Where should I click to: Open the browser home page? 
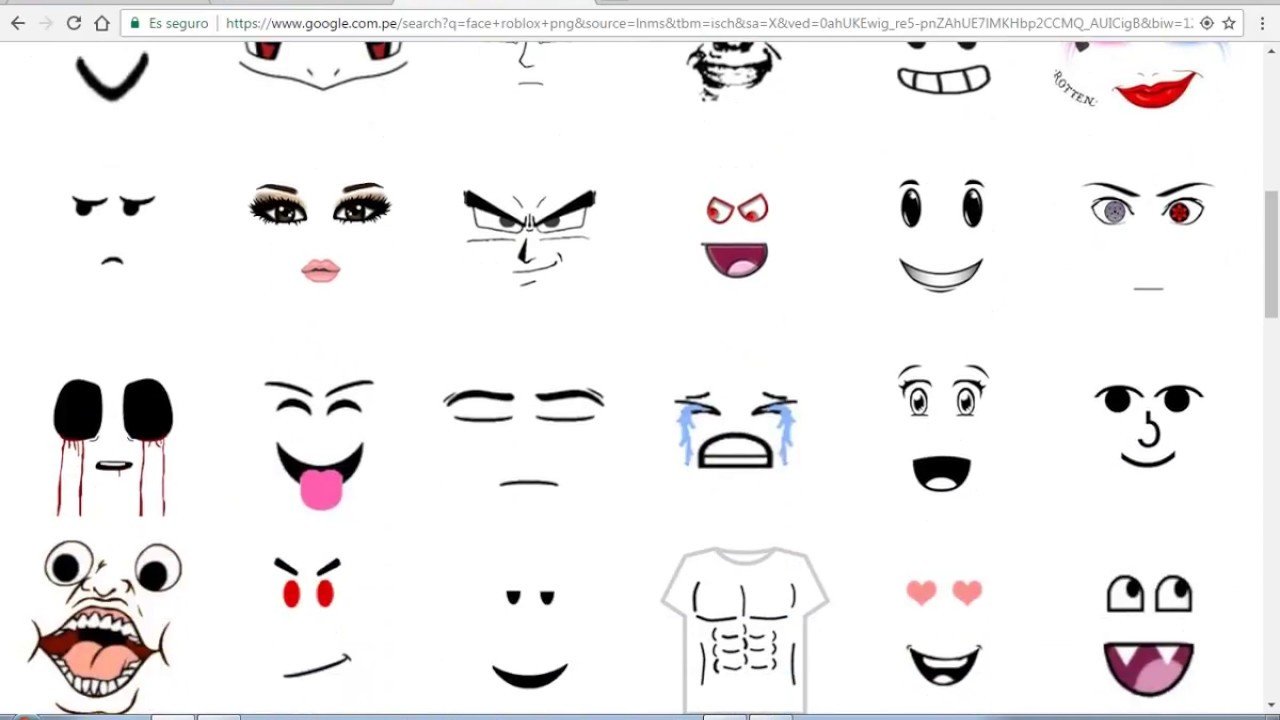101,23
